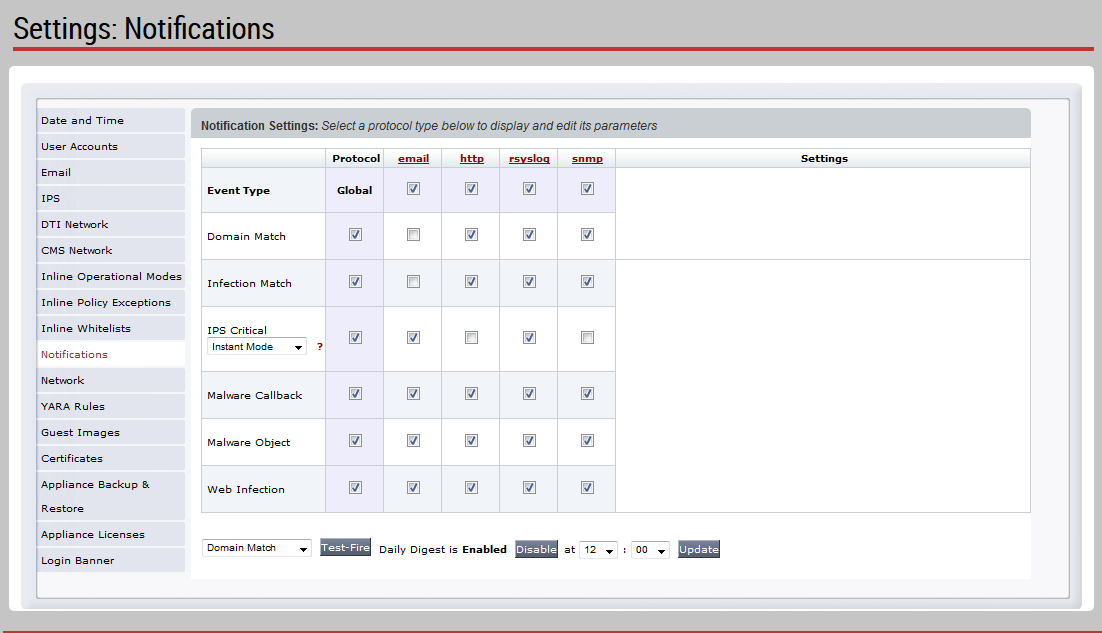1102x633 pixels.
Task: Open Domain Match test event dropdown
Action: (x=257, y=548)
